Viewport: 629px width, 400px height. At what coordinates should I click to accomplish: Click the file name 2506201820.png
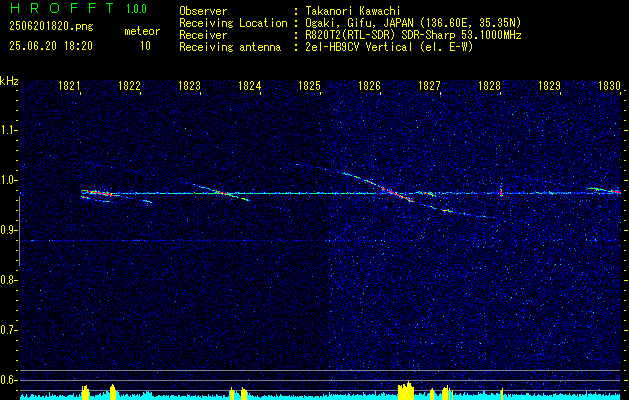tap(51, 27)
